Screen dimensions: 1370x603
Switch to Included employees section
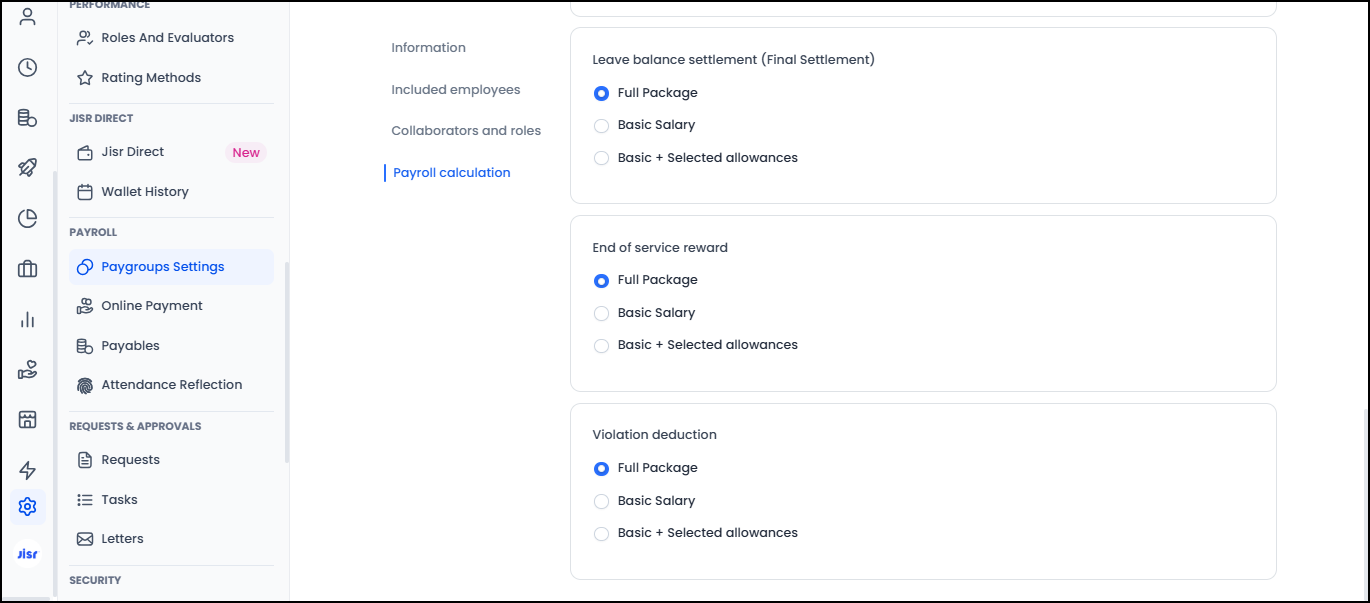(x=455, y=90)
